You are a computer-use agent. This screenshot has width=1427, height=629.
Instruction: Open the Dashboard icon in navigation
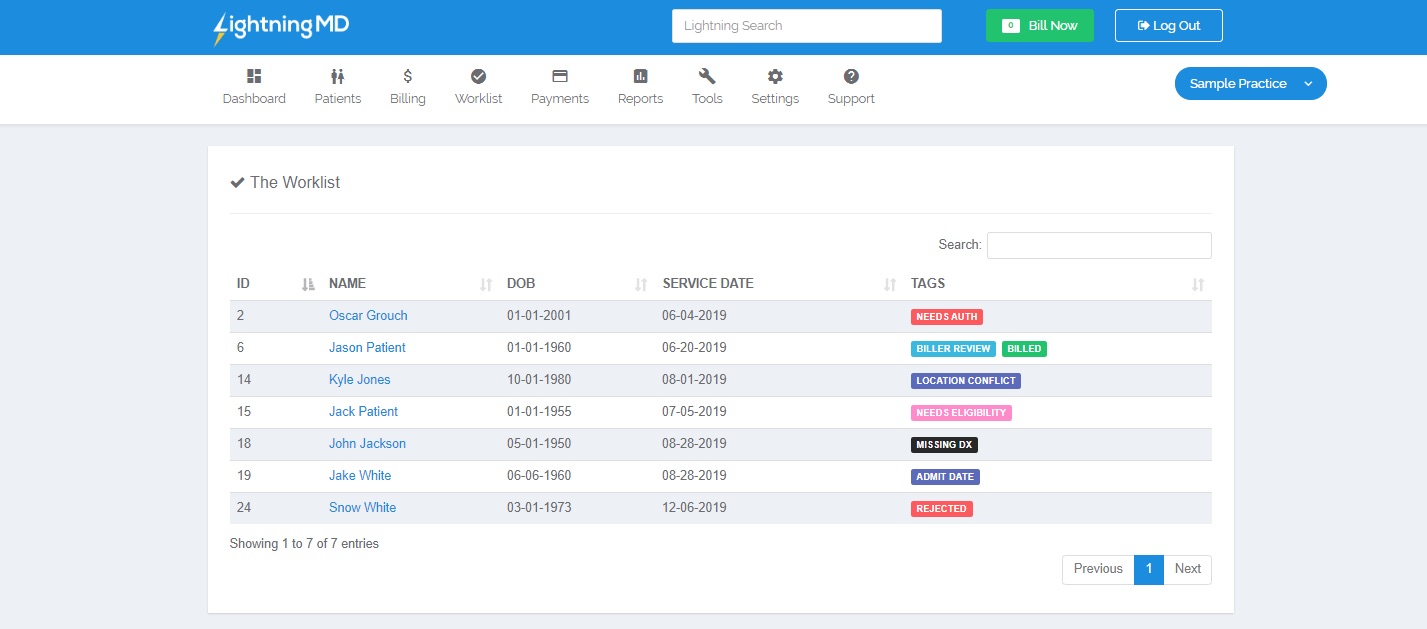(254, 74)
